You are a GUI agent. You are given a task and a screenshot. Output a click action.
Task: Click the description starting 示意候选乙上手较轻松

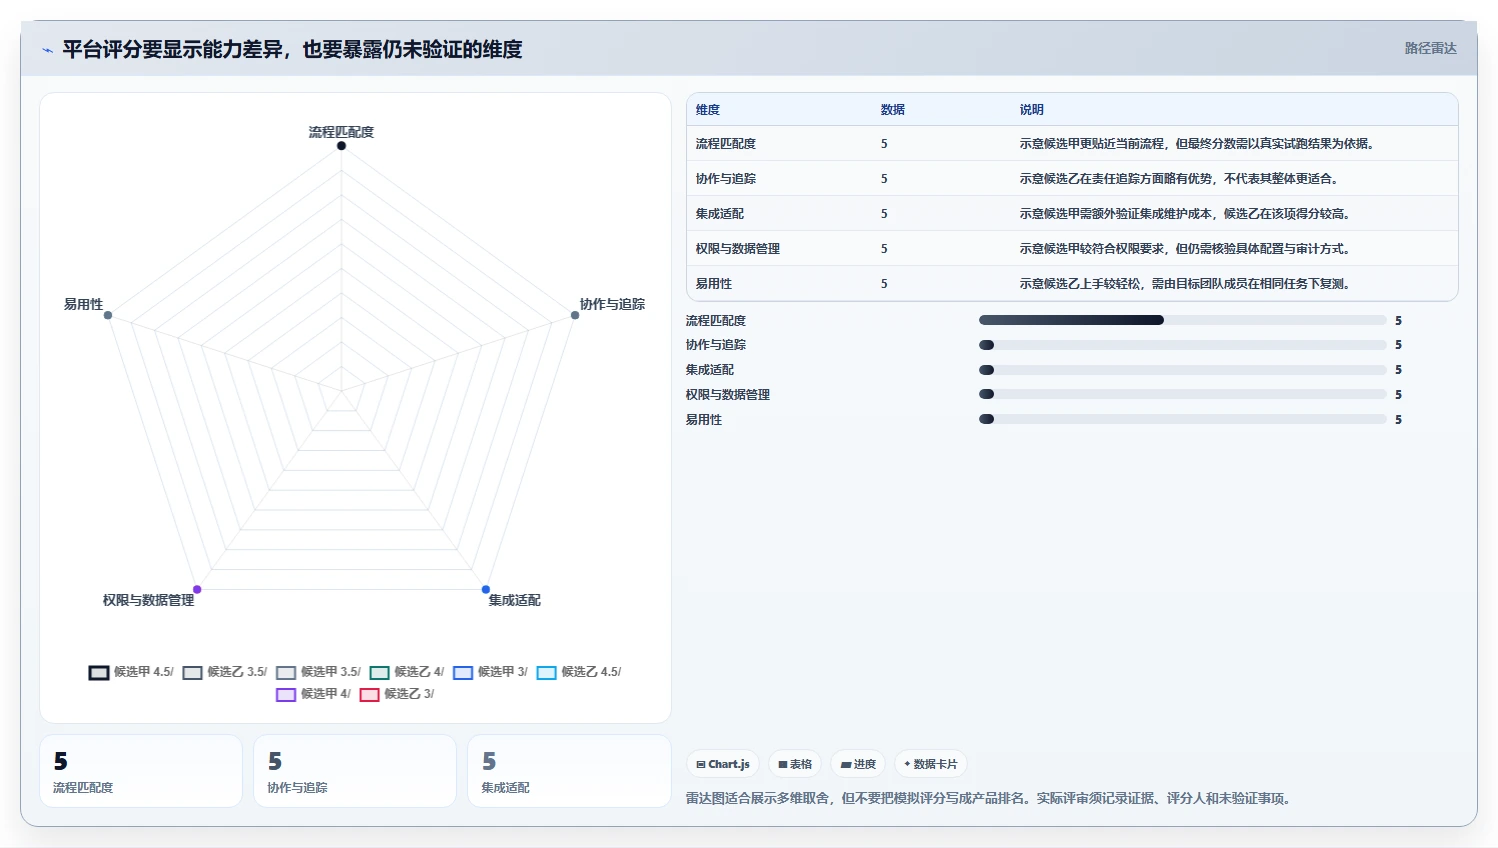coord(1187,284)
